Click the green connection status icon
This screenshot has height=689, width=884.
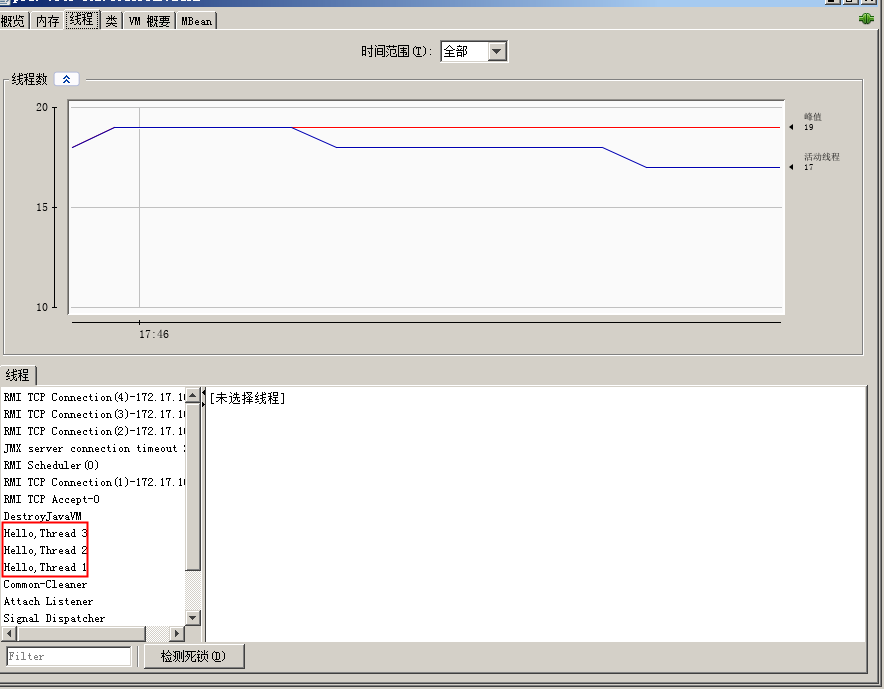click(867, 19)
